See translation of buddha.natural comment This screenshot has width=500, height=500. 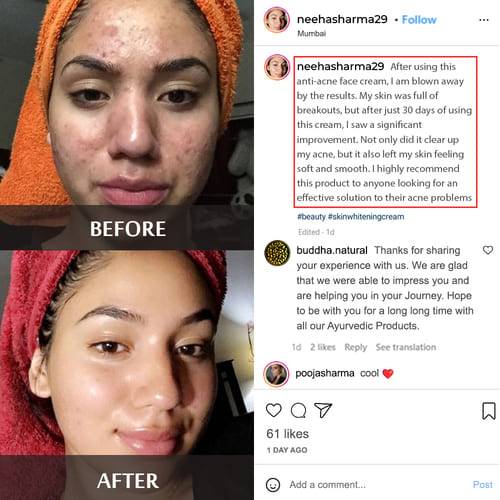[x=406, y=347]
